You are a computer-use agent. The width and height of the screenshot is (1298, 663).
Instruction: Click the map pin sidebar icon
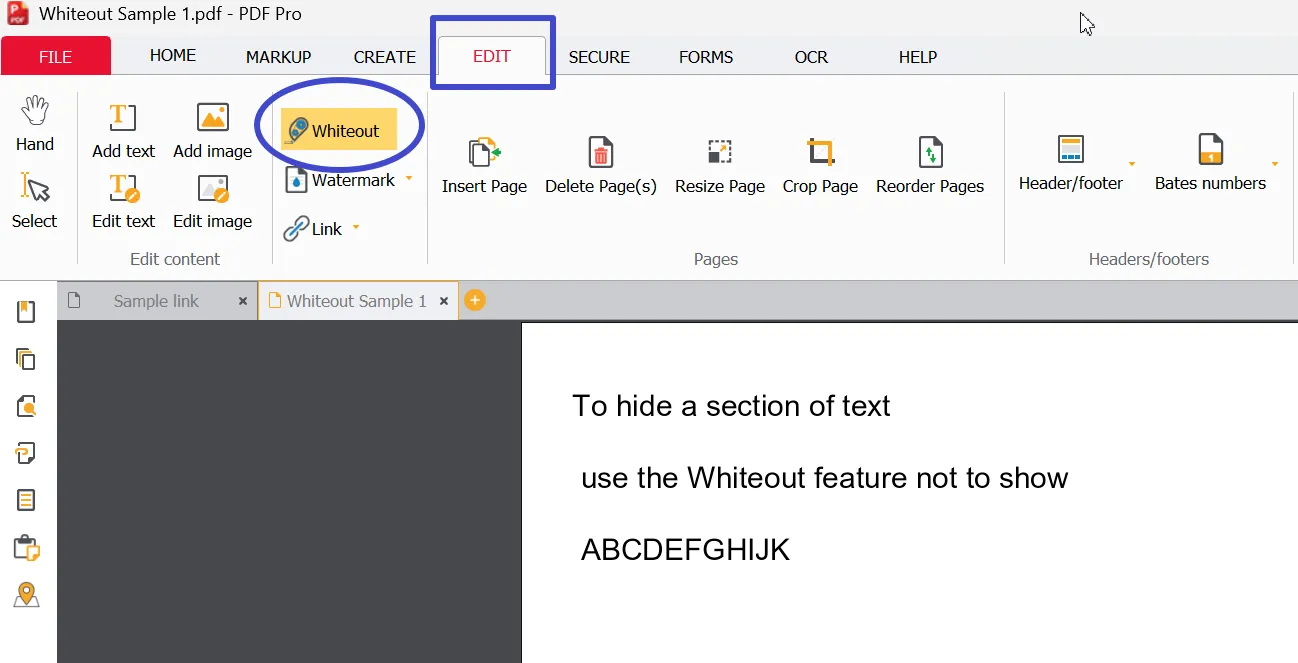26,595
